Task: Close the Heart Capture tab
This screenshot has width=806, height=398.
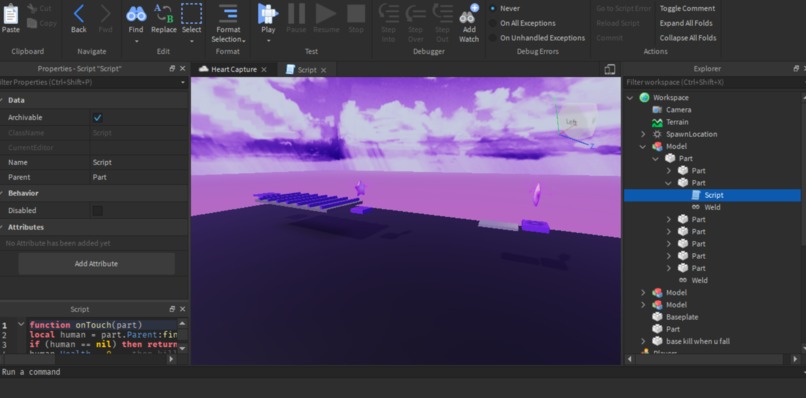Action: tap(264, 69)
